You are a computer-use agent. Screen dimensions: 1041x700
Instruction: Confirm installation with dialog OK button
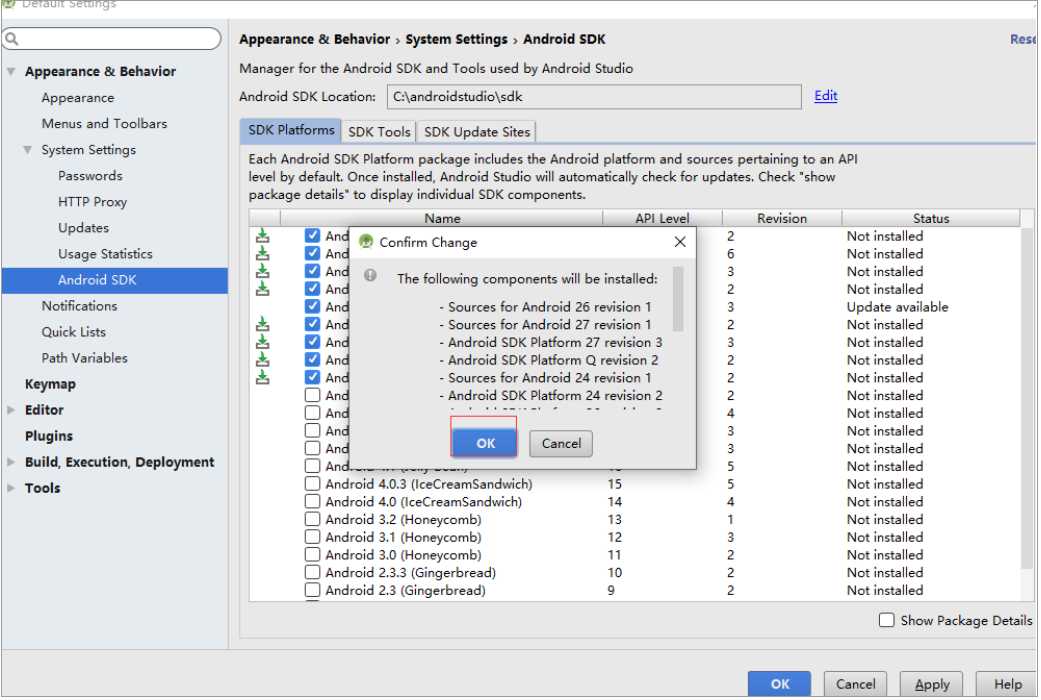coord(485,443)
